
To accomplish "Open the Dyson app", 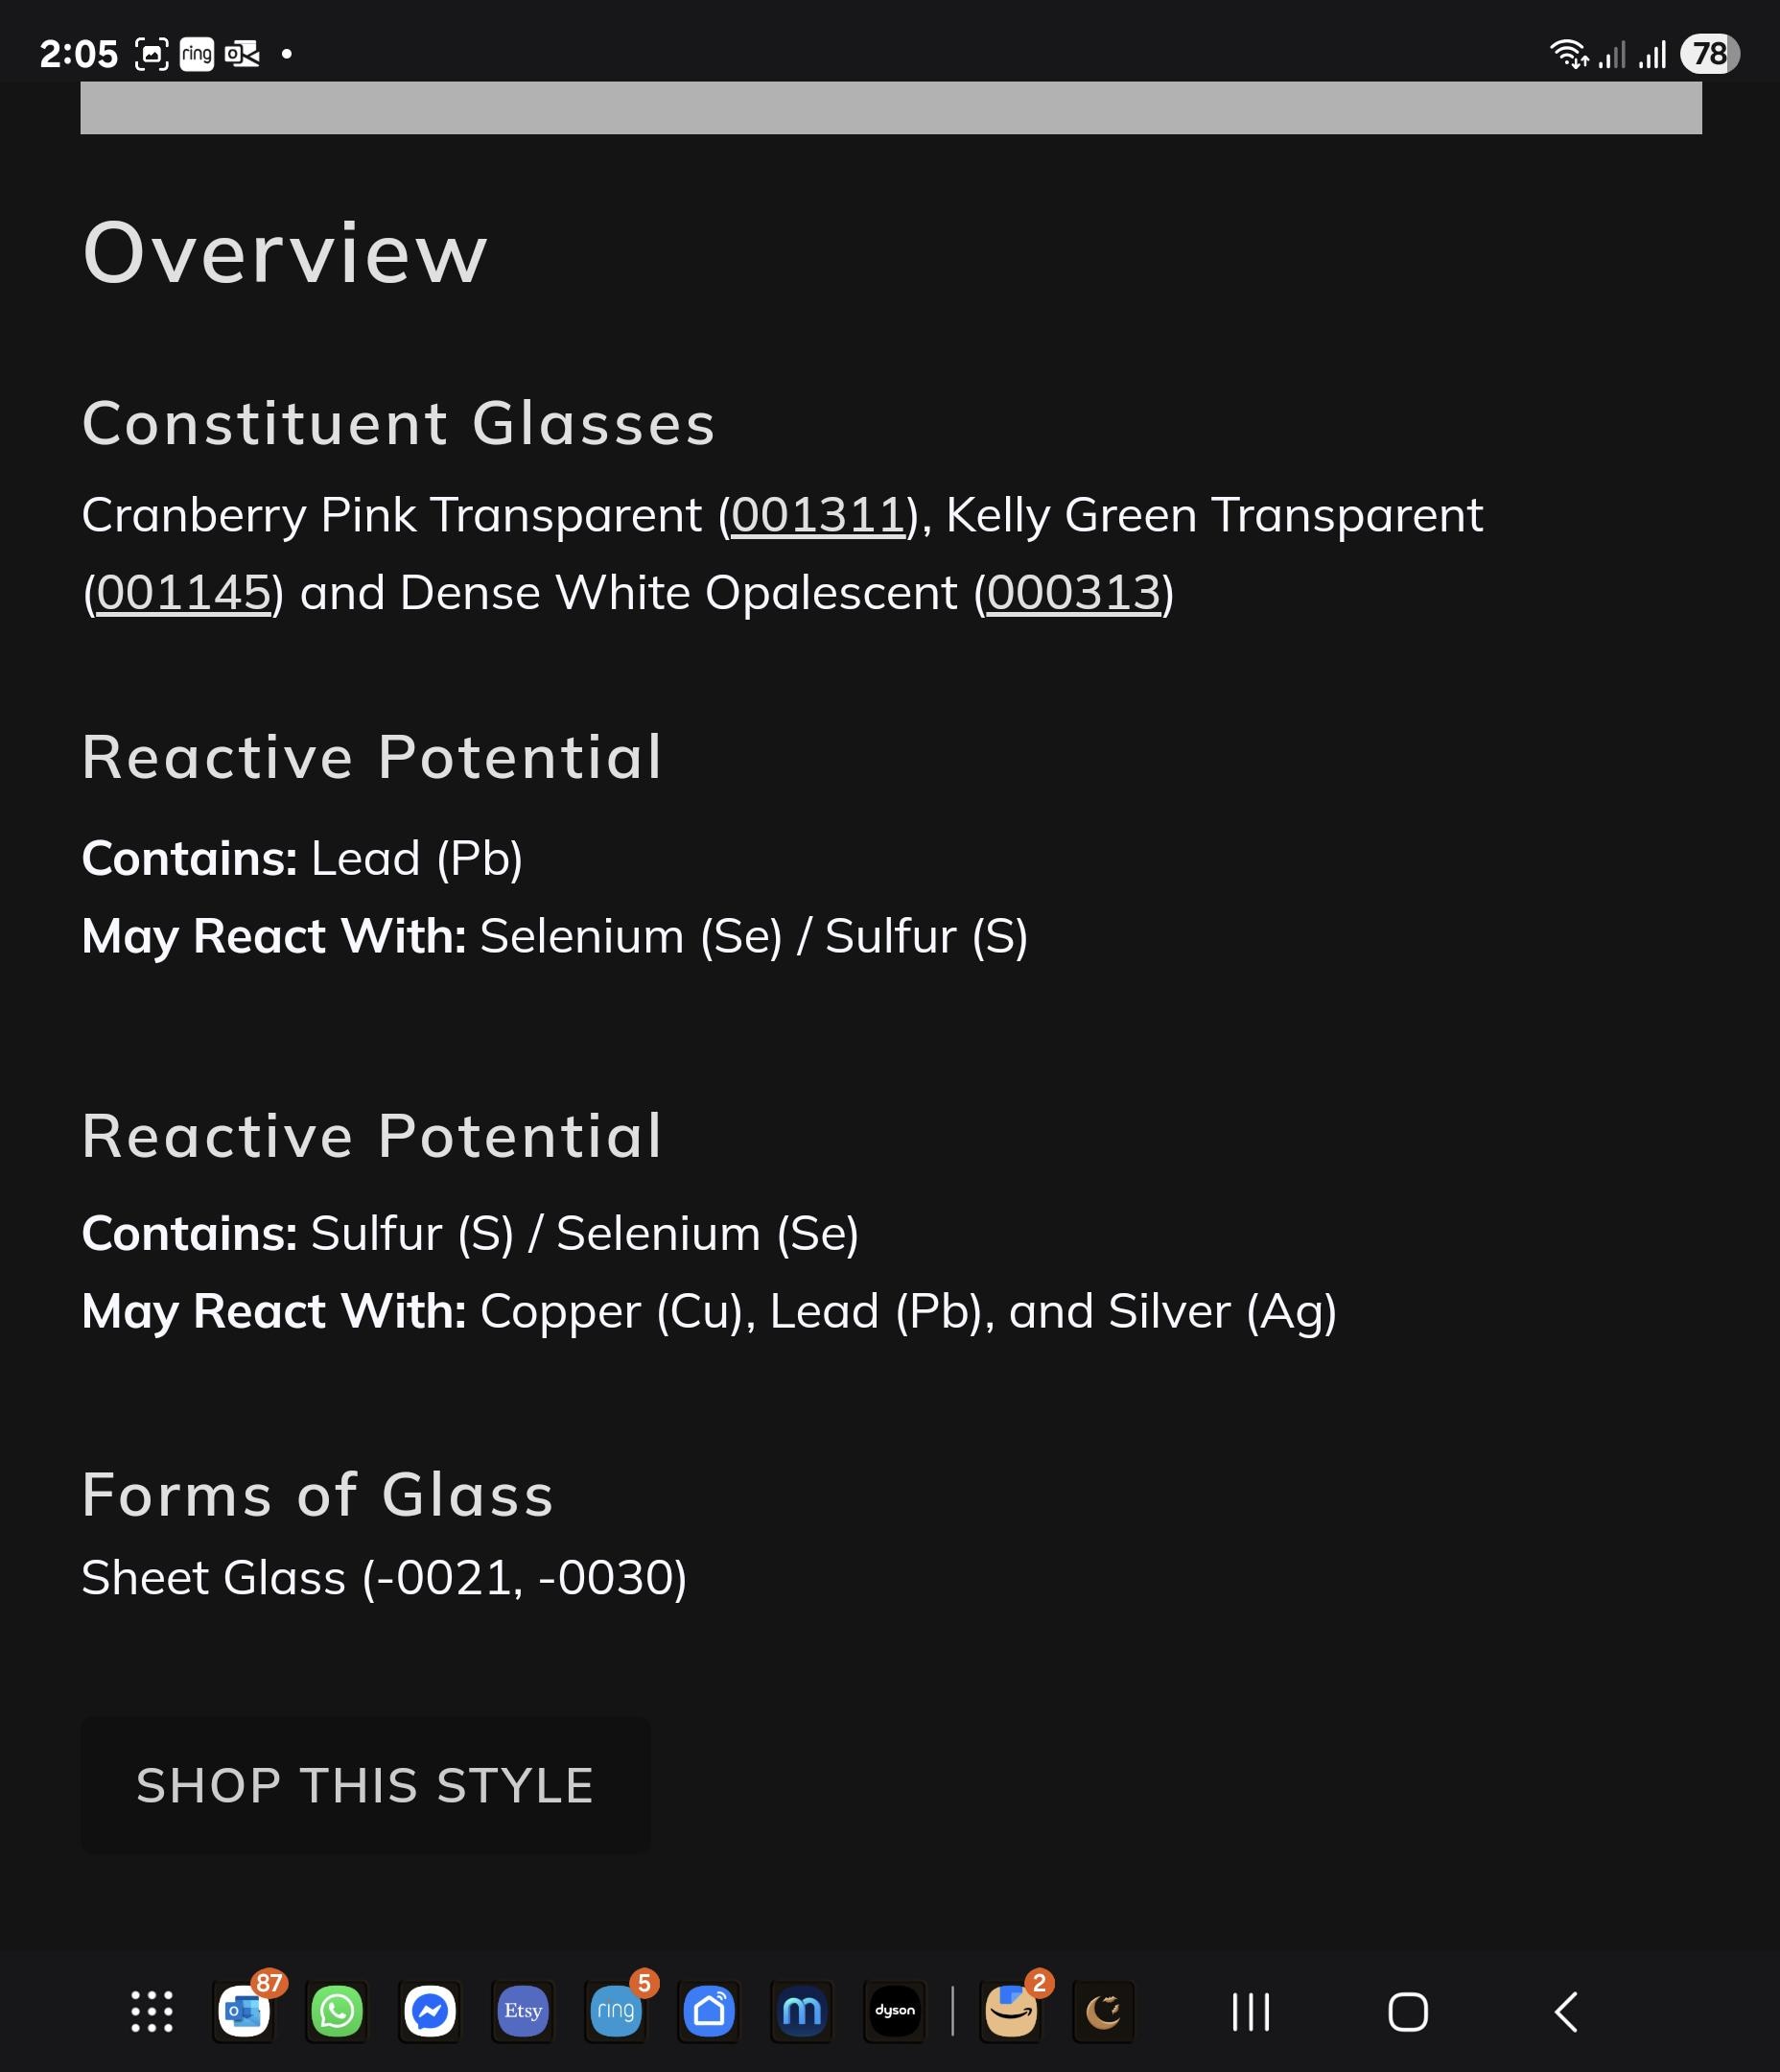I will click(x=895, y=2011).
